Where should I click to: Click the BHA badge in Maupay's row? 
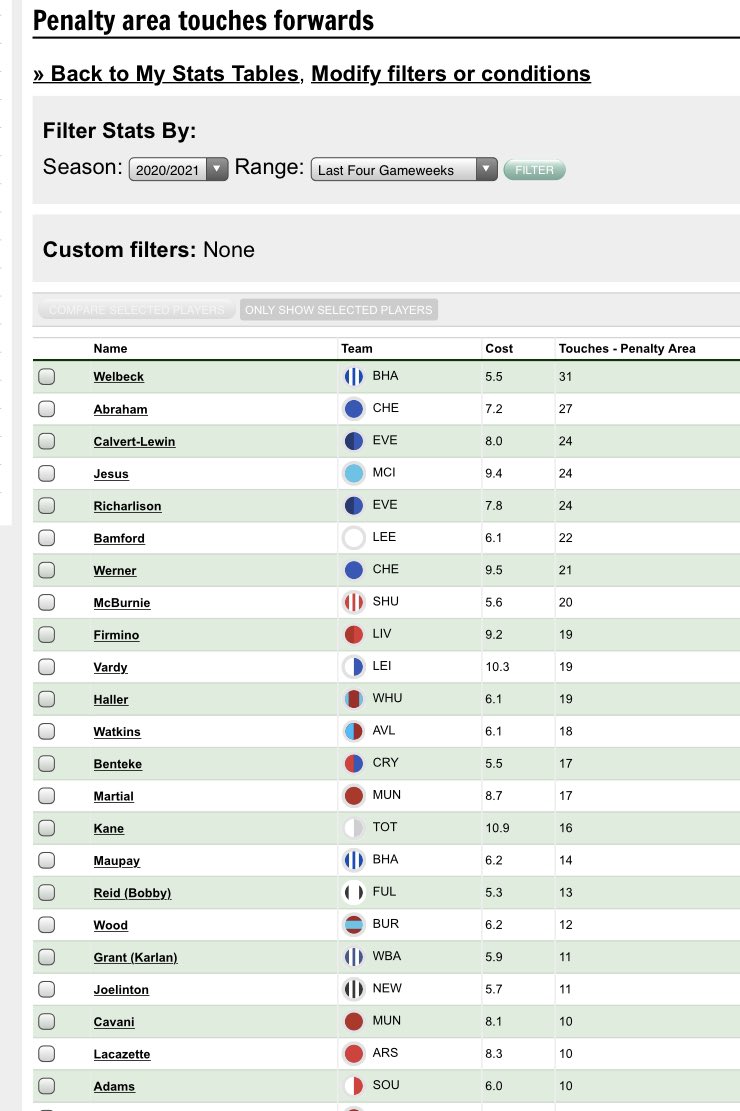[x=354, y=860]
